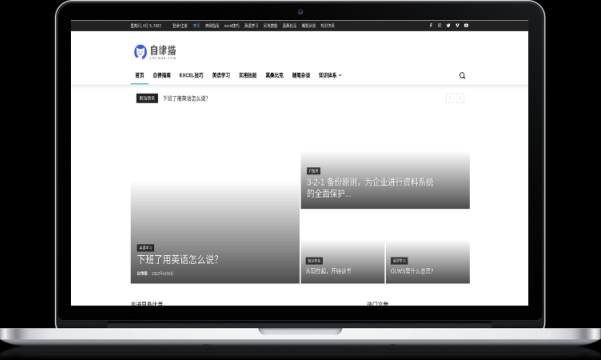Click the search magnifier icon
The height and width of the screenshot is (360, 601).
click(462, 76)
